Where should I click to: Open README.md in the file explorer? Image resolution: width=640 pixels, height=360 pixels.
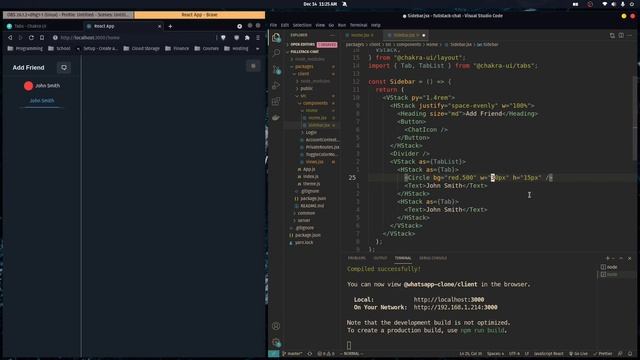312,206
